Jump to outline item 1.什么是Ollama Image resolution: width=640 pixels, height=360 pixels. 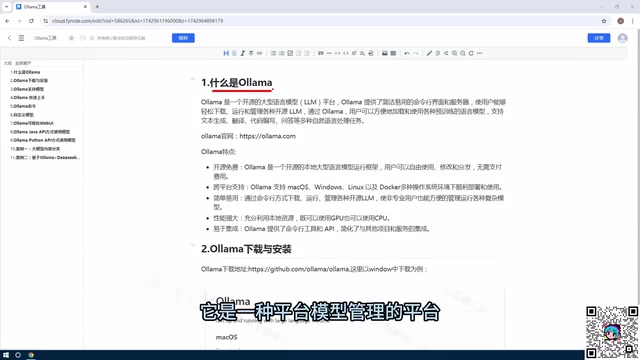click(x=25, y=72)
